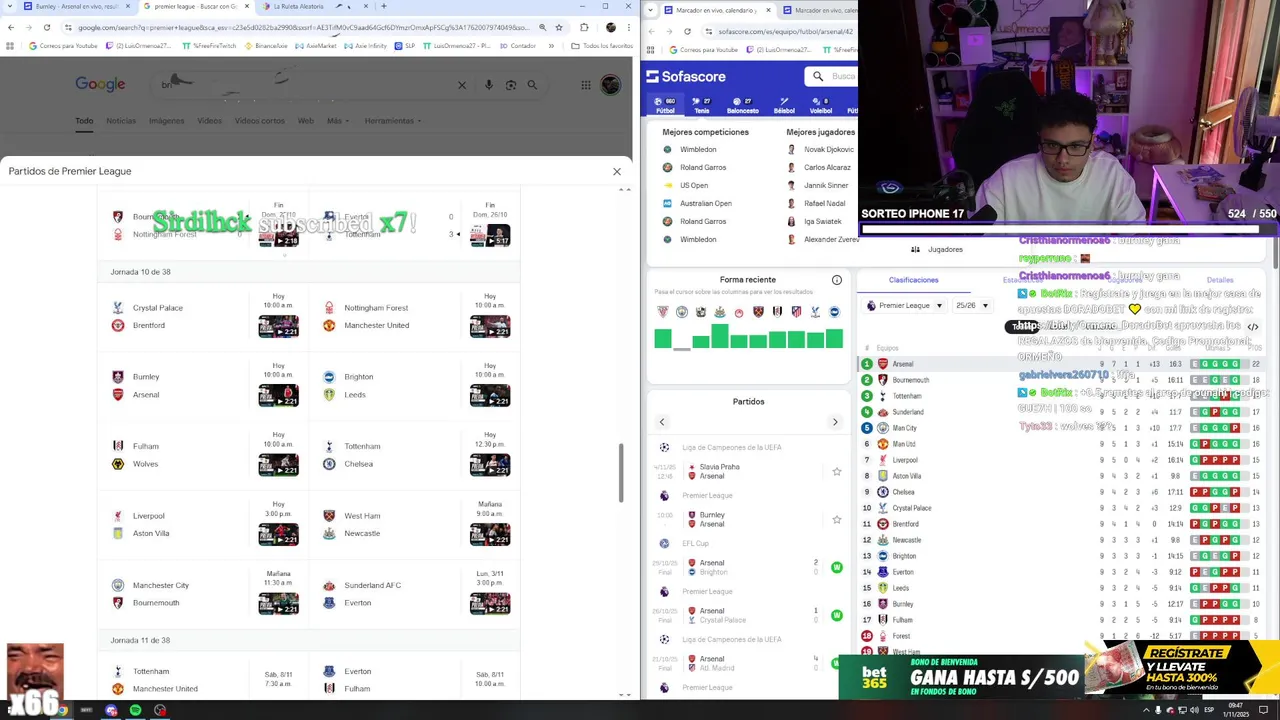Click the Sofascore logo

[x=686, y=76]
